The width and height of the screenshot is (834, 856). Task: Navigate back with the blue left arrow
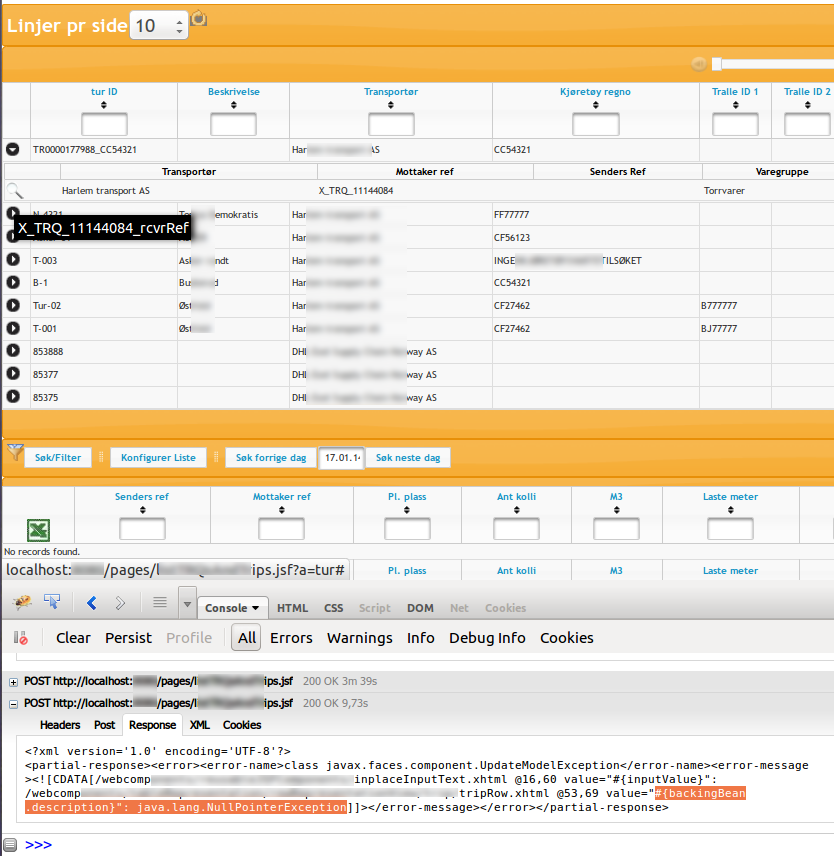[x=90, y=600]
